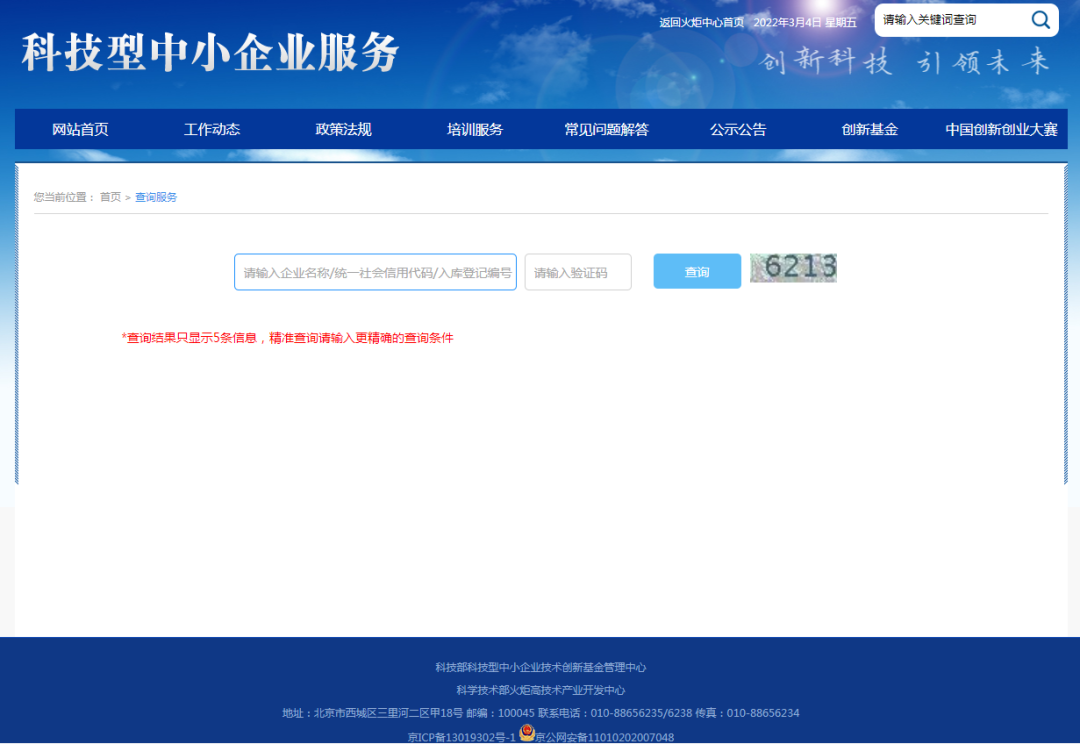1080x744 pixels.
Task: Open the 常见问题解答 section
Action: click(x=605, y=128)
